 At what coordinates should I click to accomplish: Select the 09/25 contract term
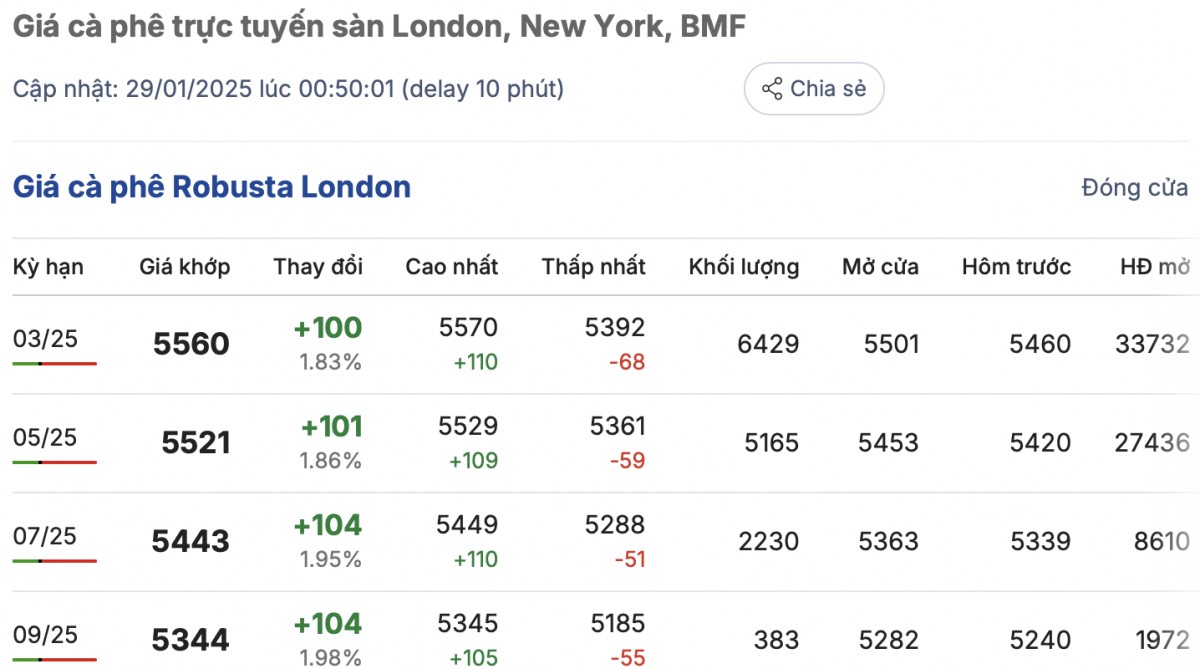point(45,634)
